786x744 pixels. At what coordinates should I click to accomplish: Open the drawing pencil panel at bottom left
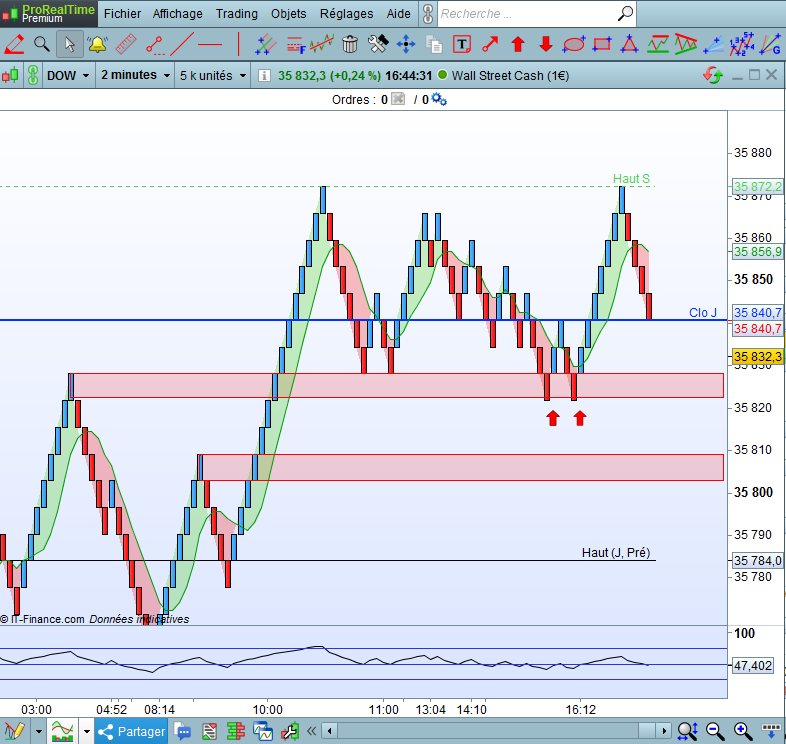point(14,731)
